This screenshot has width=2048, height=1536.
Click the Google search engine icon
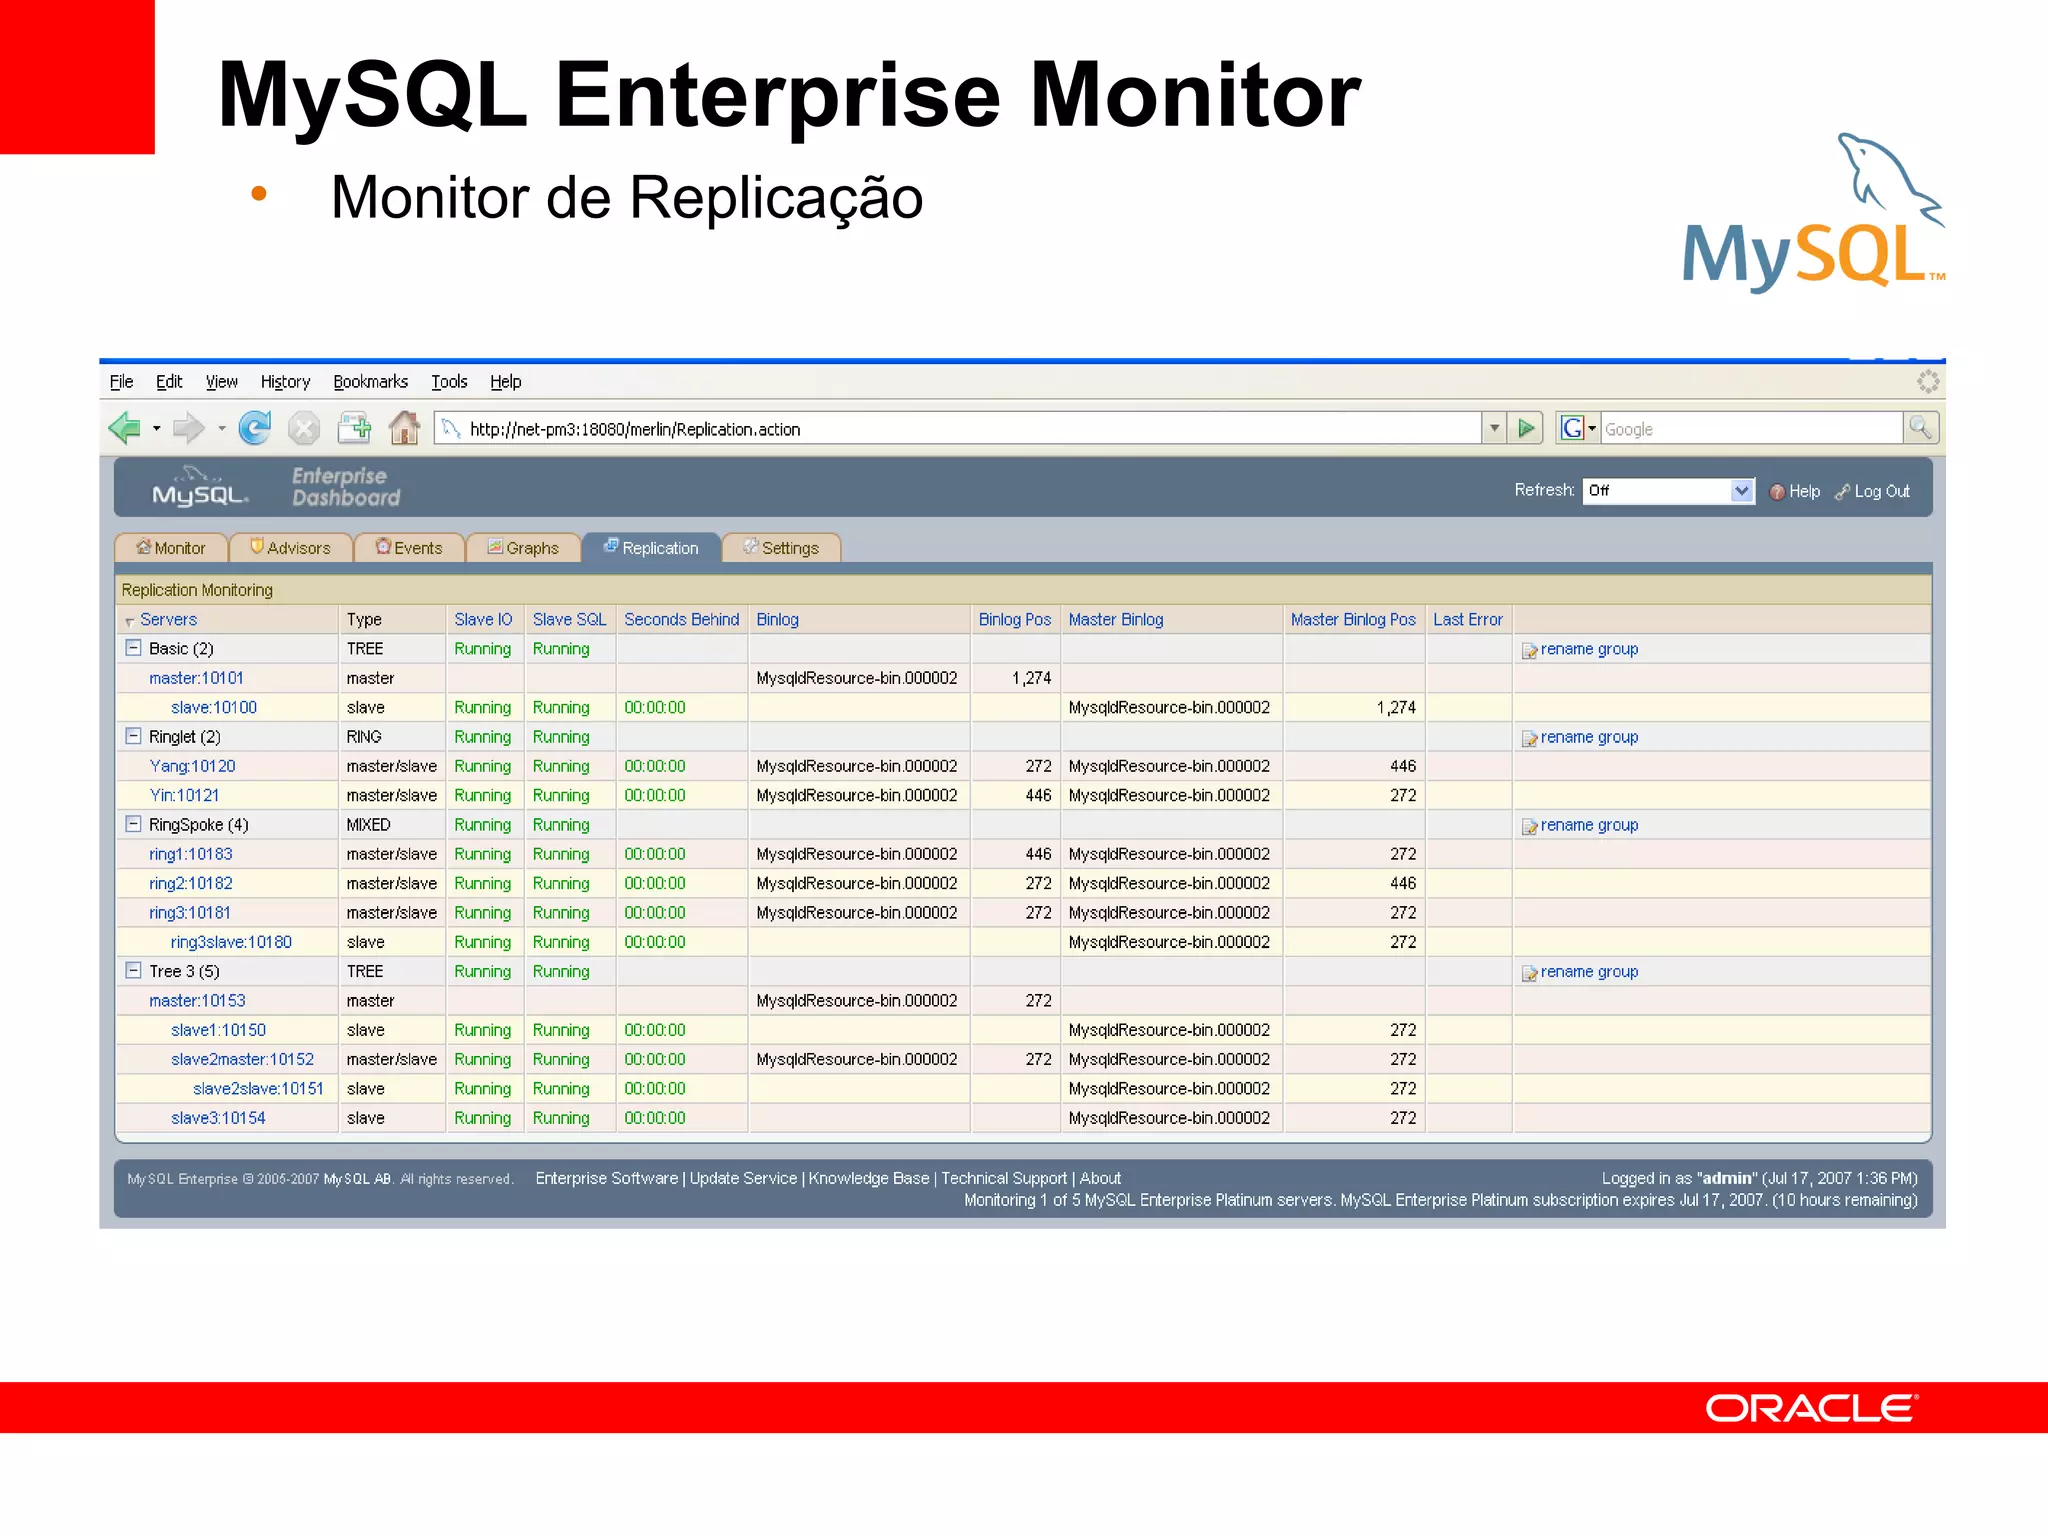click(x=1572, y=429)
